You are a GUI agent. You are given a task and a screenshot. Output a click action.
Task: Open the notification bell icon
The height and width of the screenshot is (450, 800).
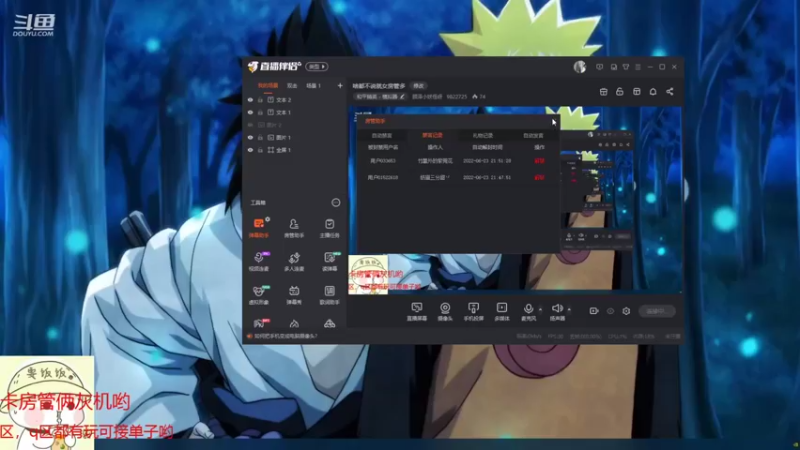653,91
